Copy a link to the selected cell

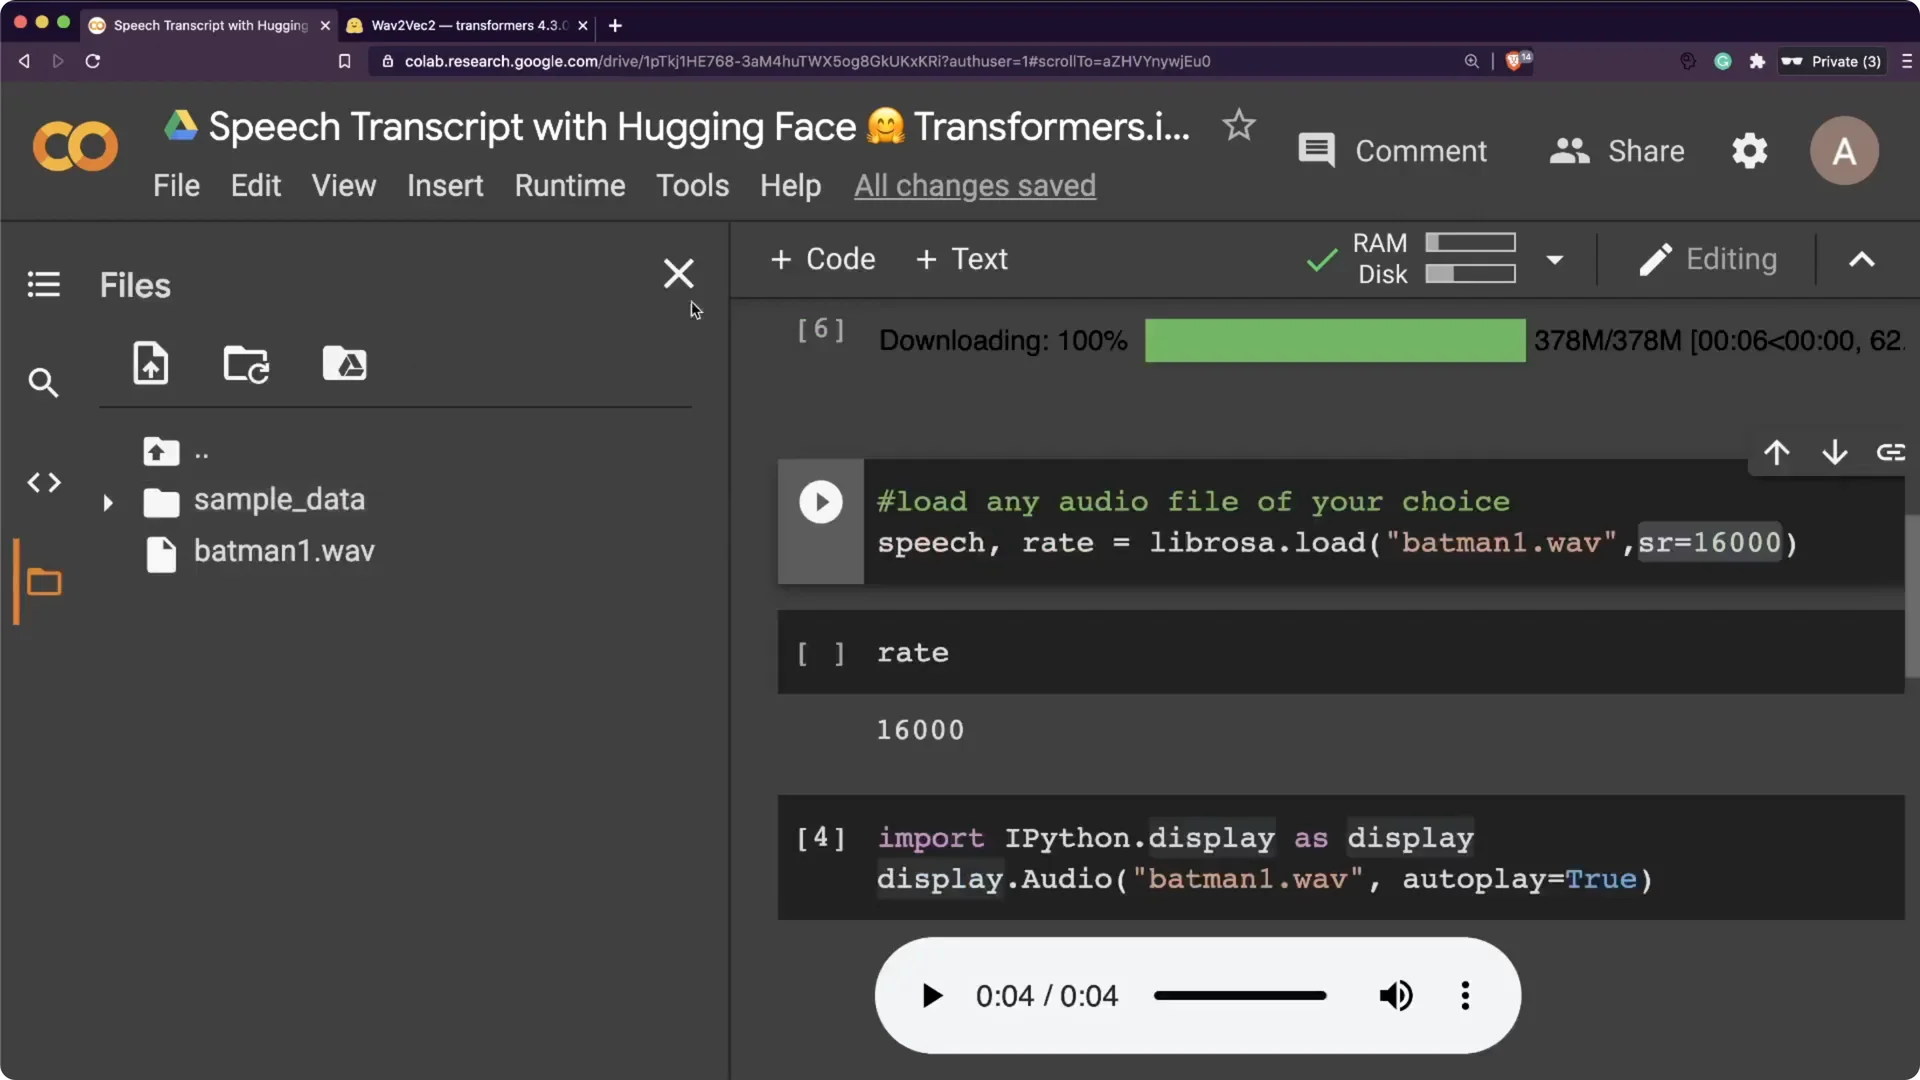point(1893,453)
